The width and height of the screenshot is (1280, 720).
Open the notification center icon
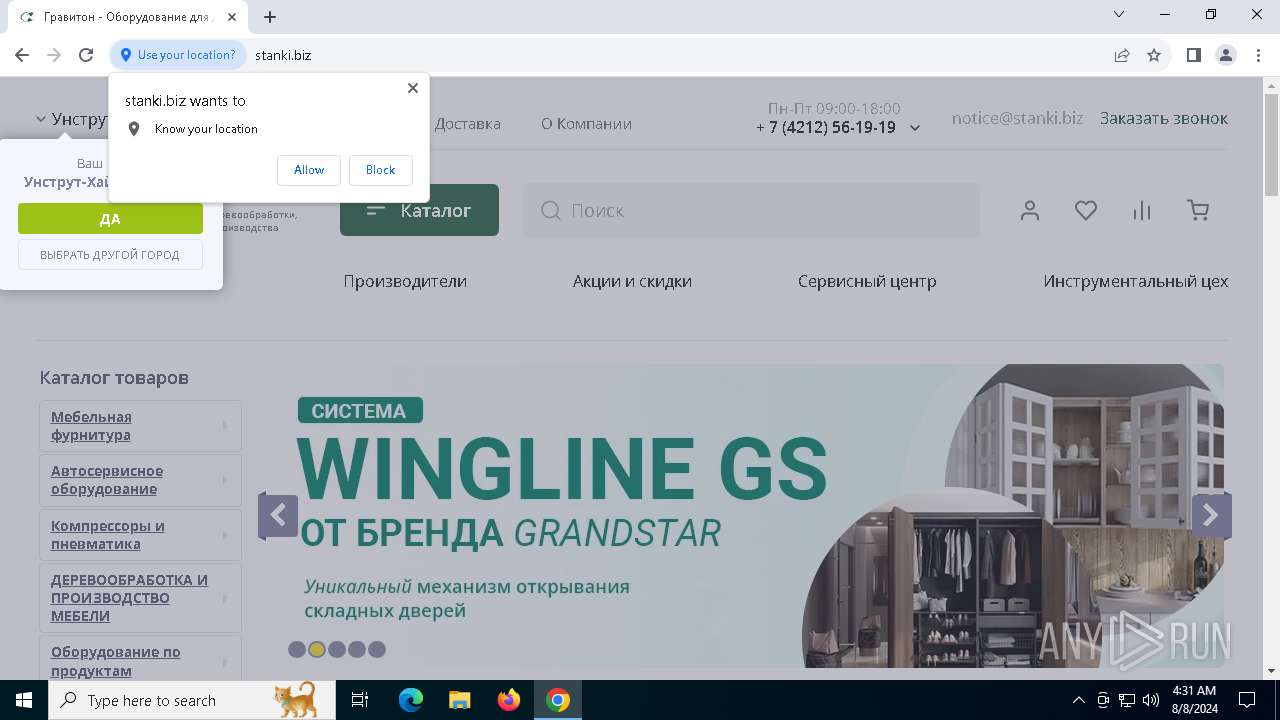point(1247,700)
